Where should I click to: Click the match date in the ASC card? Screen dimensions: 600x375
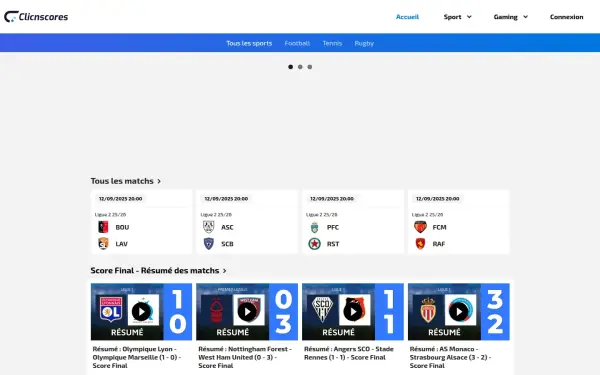[x=226, y=199]
